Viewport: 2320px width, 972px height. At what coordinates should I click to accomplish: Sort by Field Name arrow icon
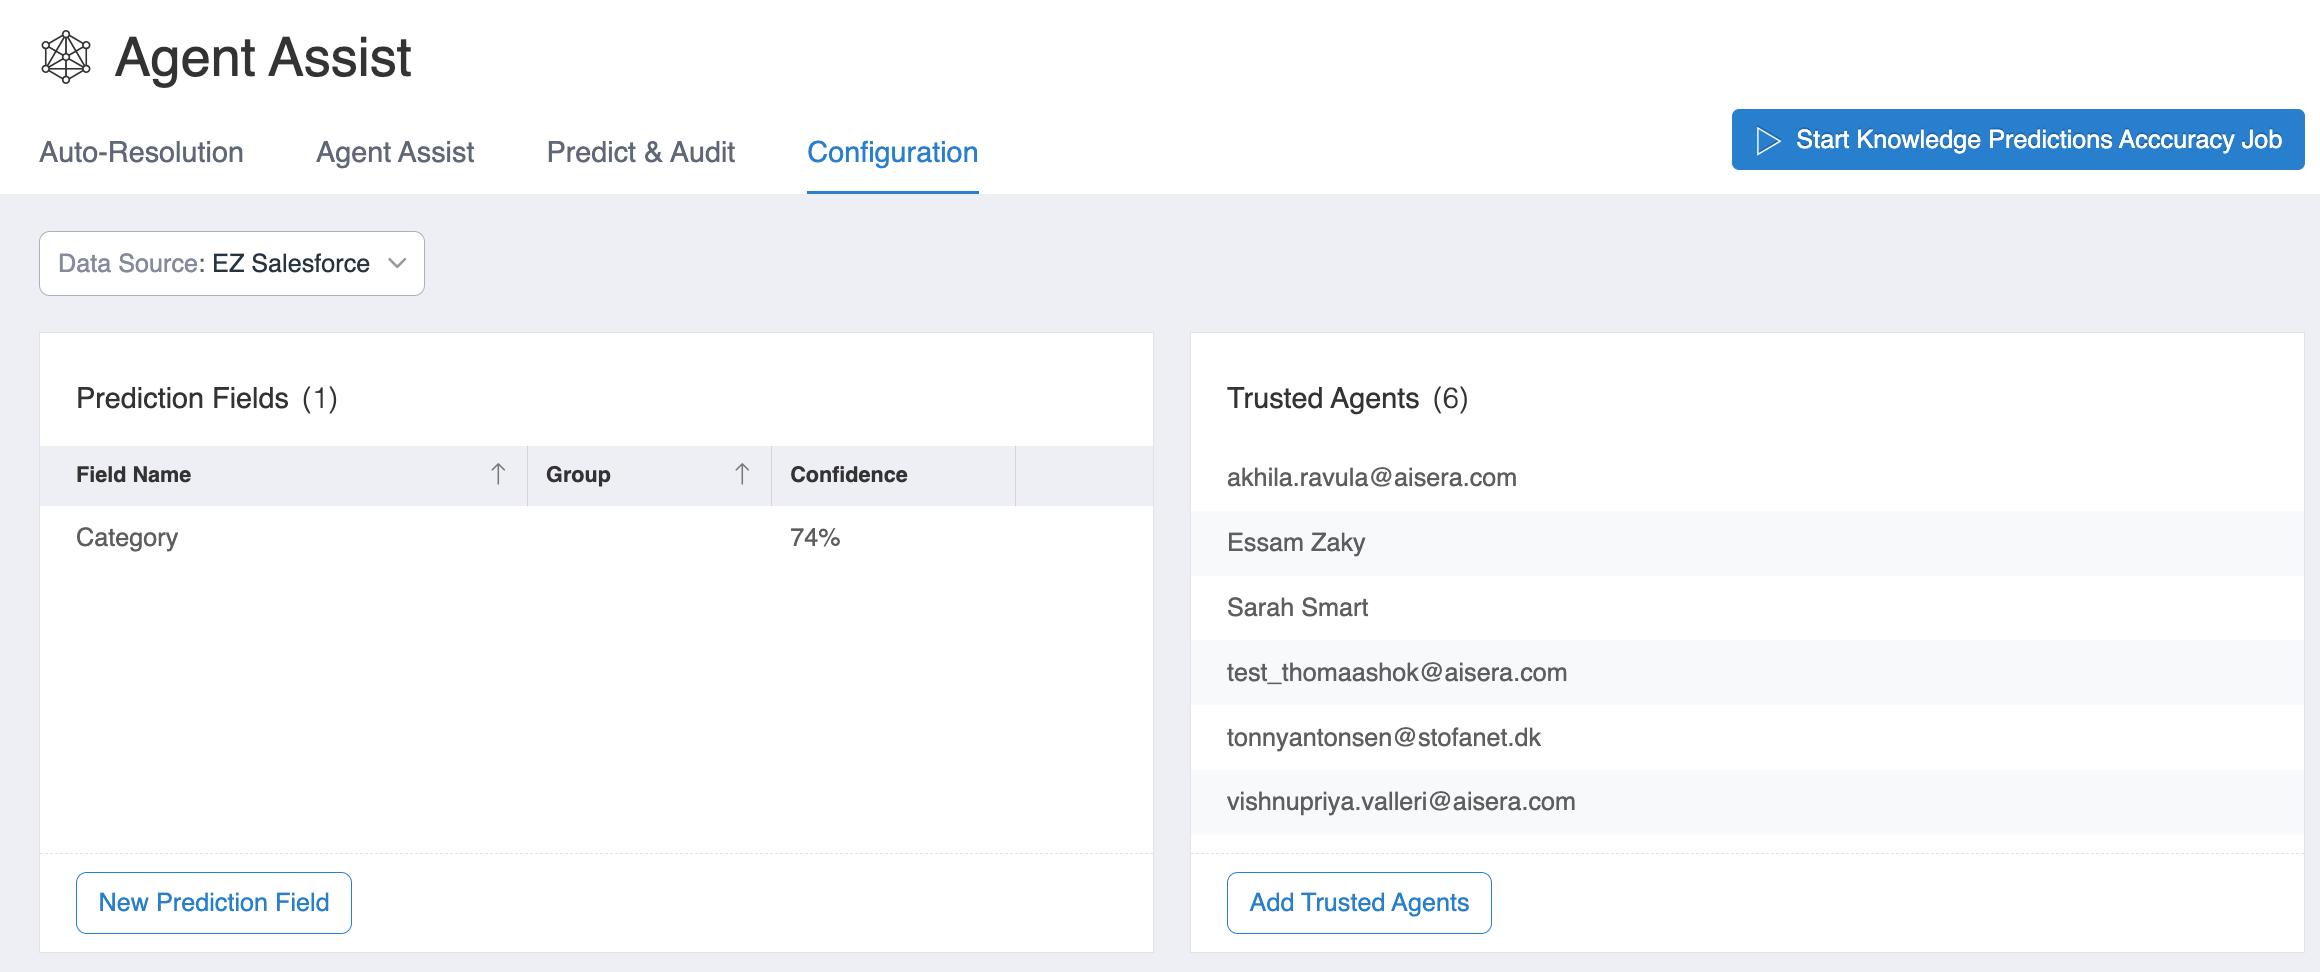pyautogui.click(x=498, y=474)
